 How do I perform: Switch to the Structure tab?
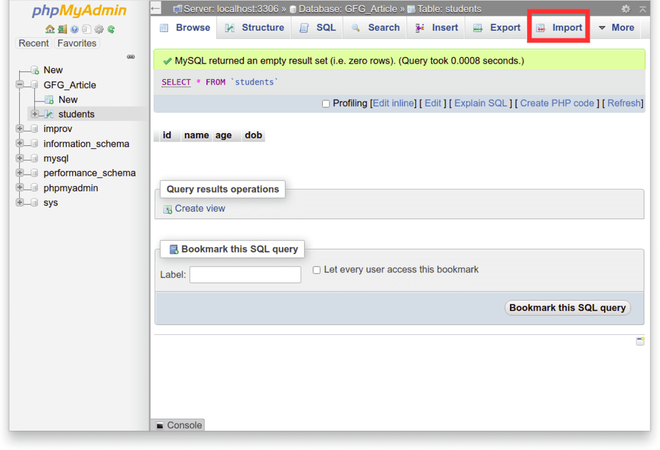coord(254,28)
